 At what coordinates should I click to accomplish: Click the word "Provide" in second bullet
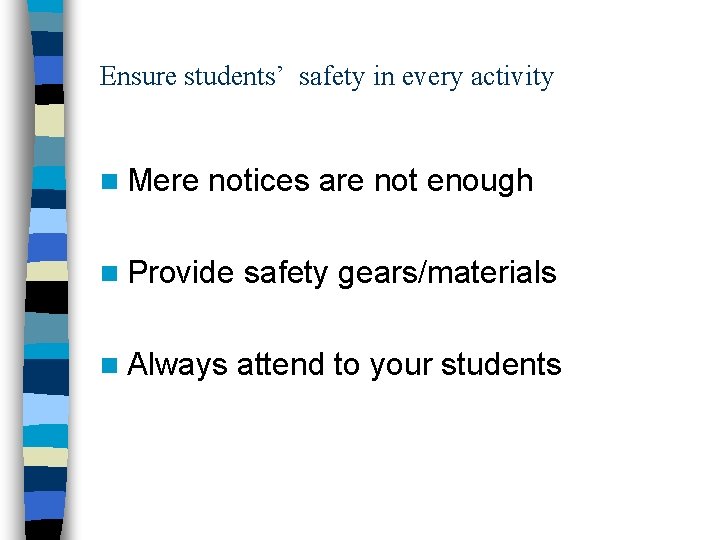coord(181,272)
